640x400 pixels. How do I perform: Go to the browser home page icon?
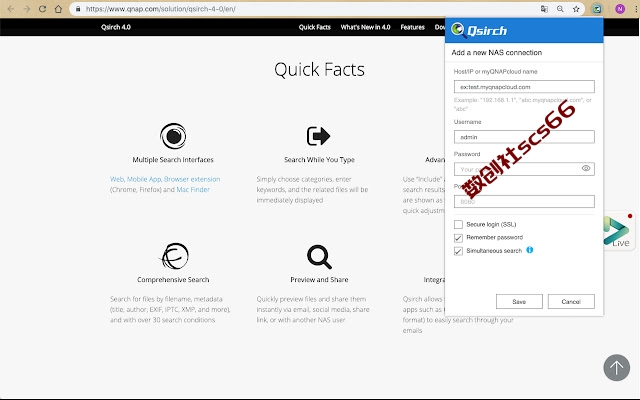click(58, 9)
